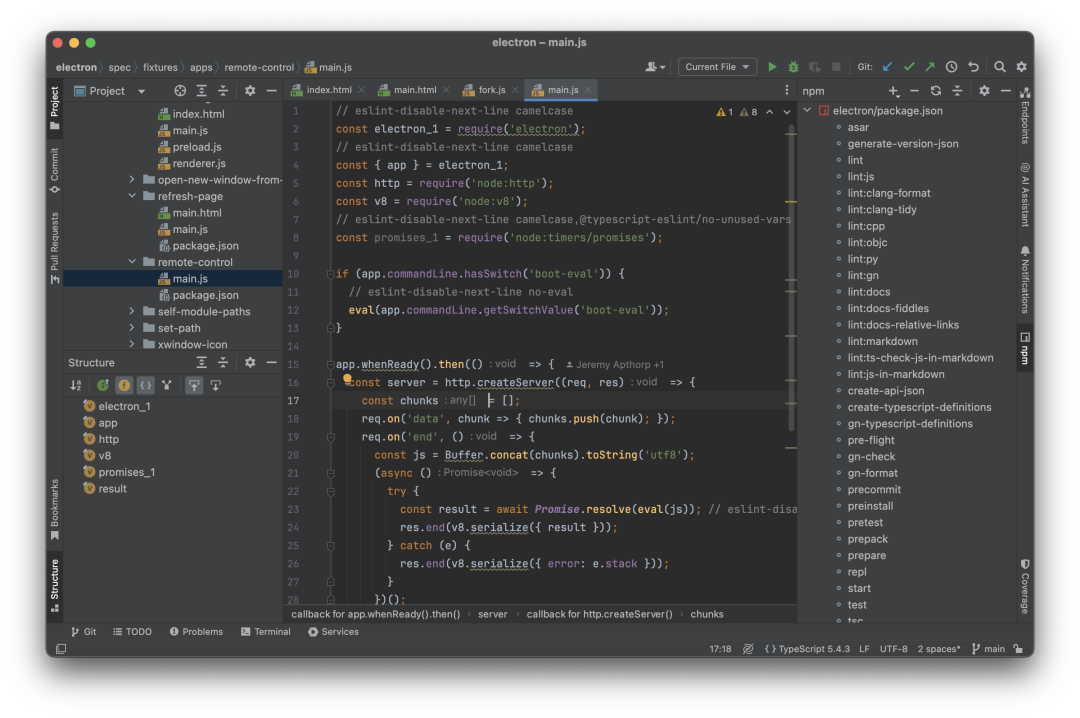Toggle sort alphabetically in Structure toolbar
Image resolution: width=1080 pixels, height=718 pixels.
pos(76,386)
